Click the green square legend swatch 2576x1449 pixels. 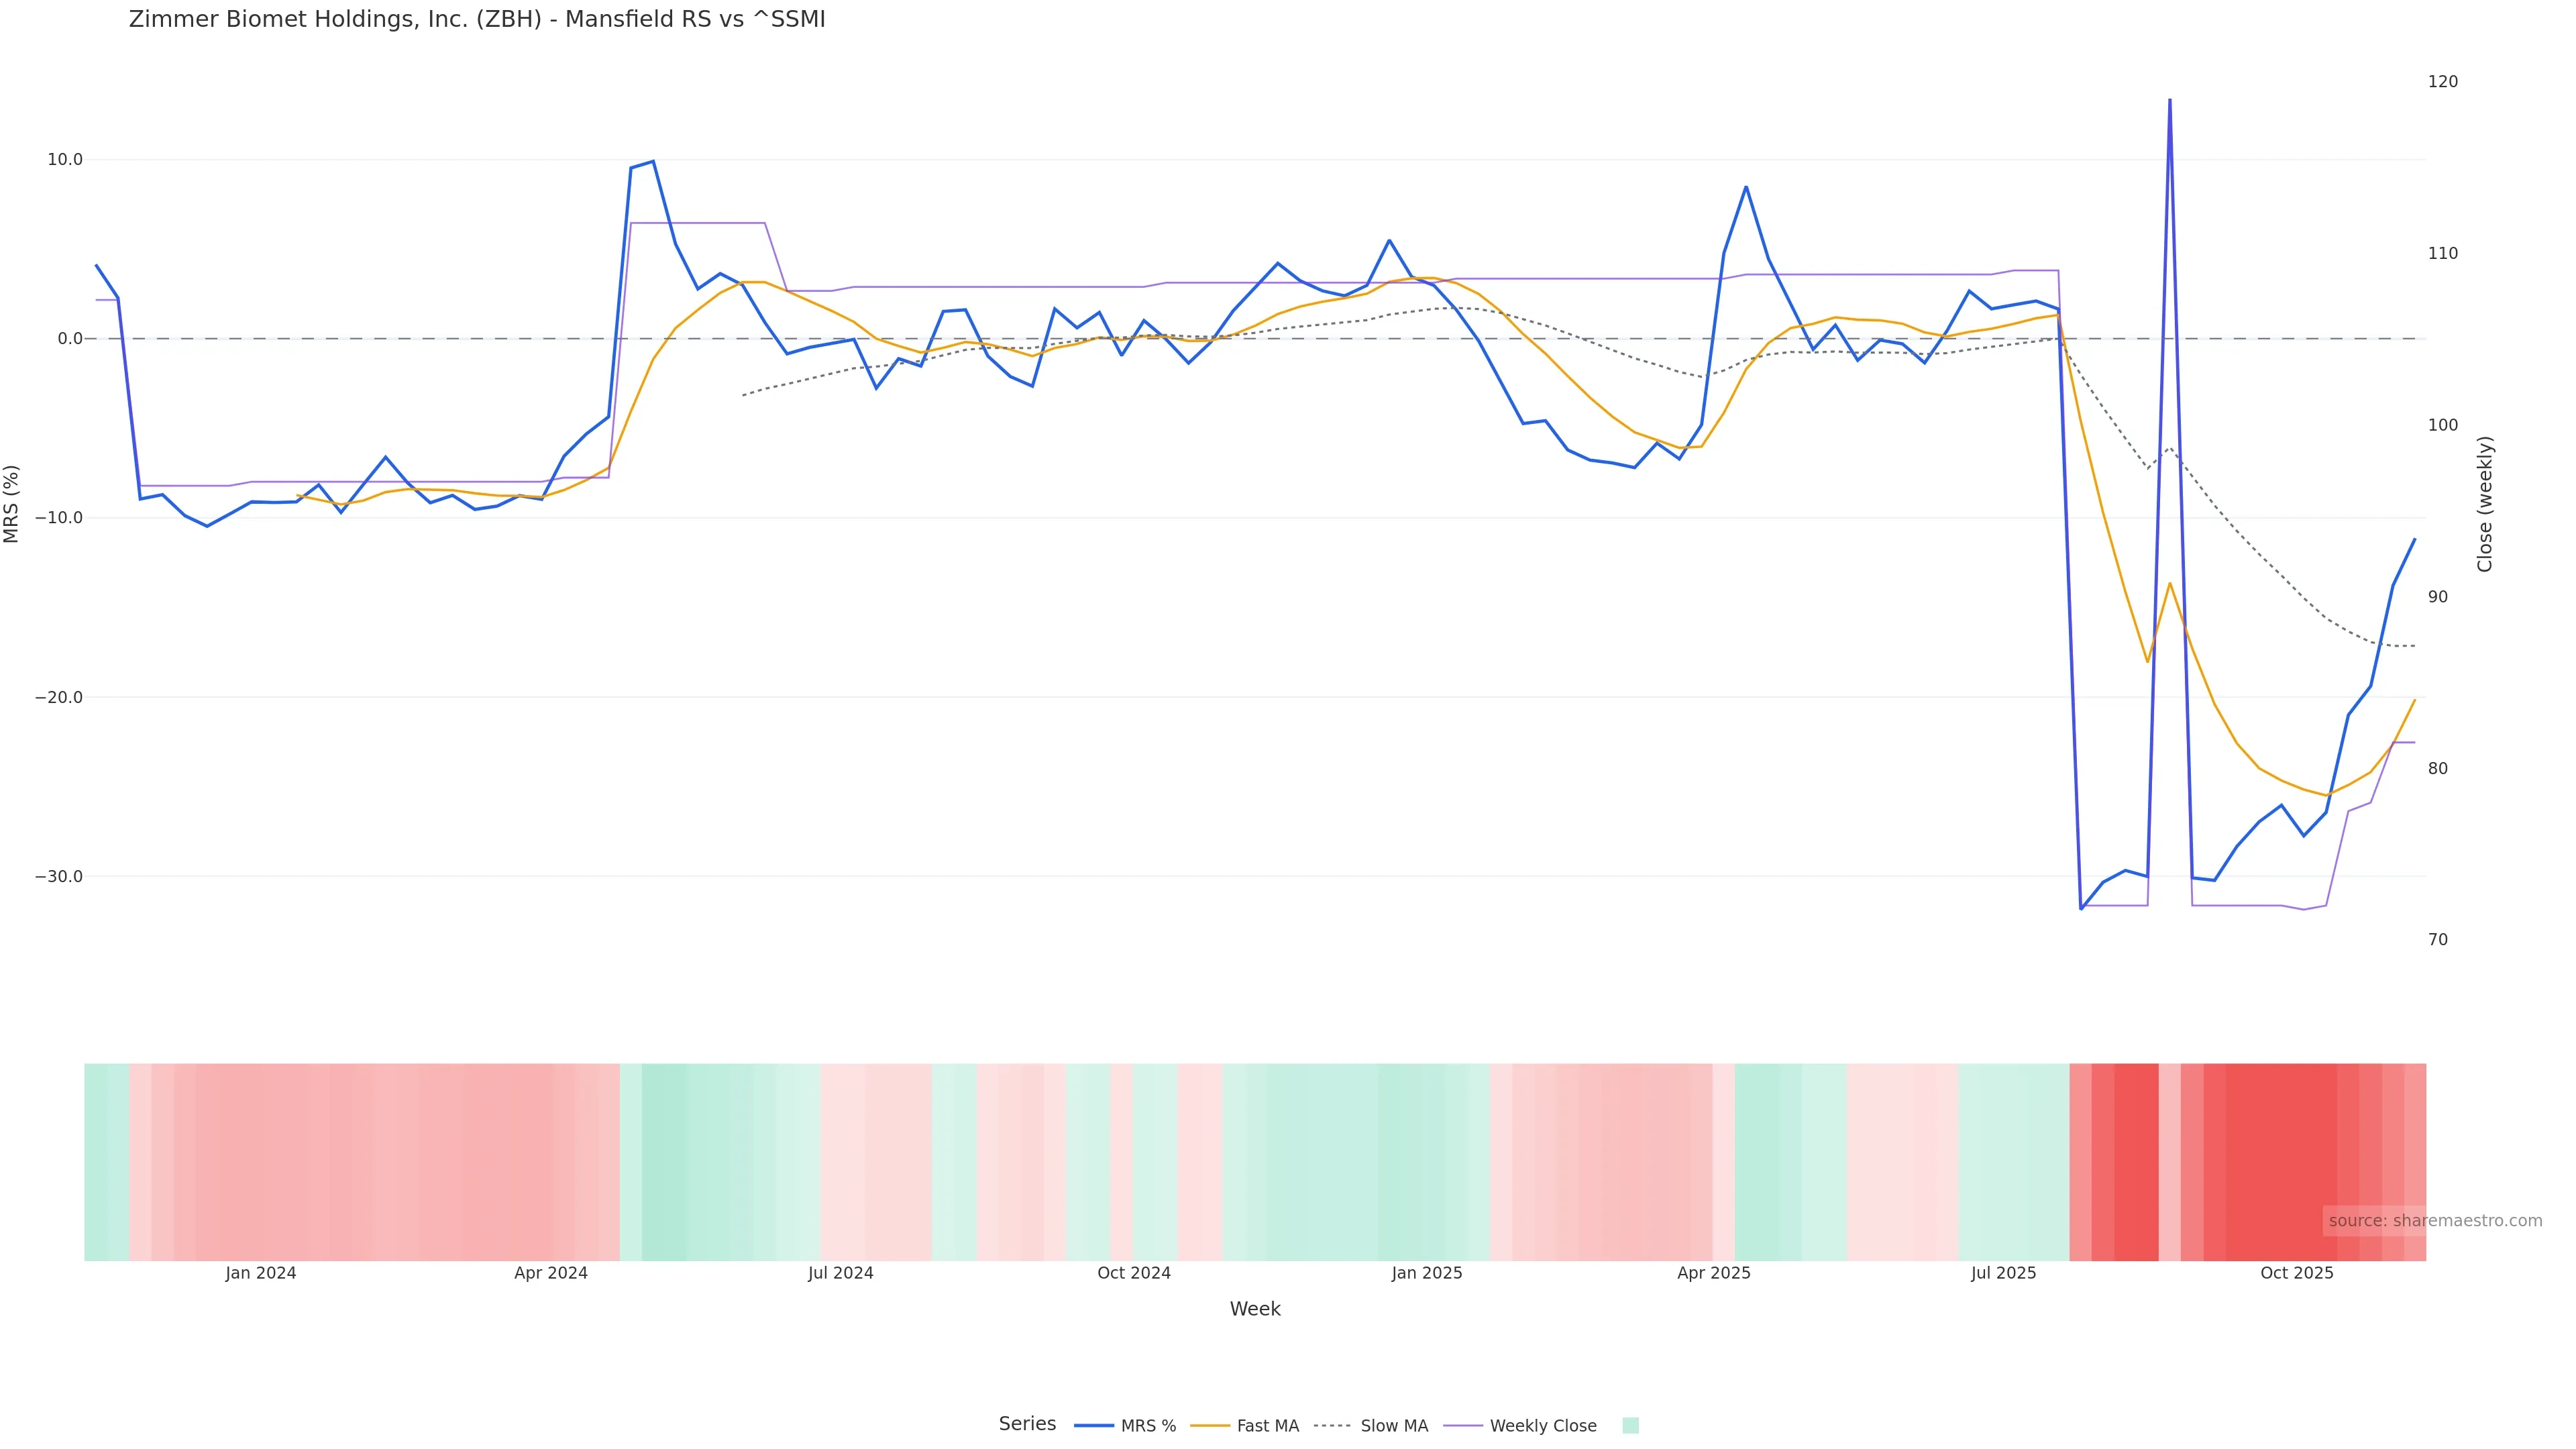1630,1426
